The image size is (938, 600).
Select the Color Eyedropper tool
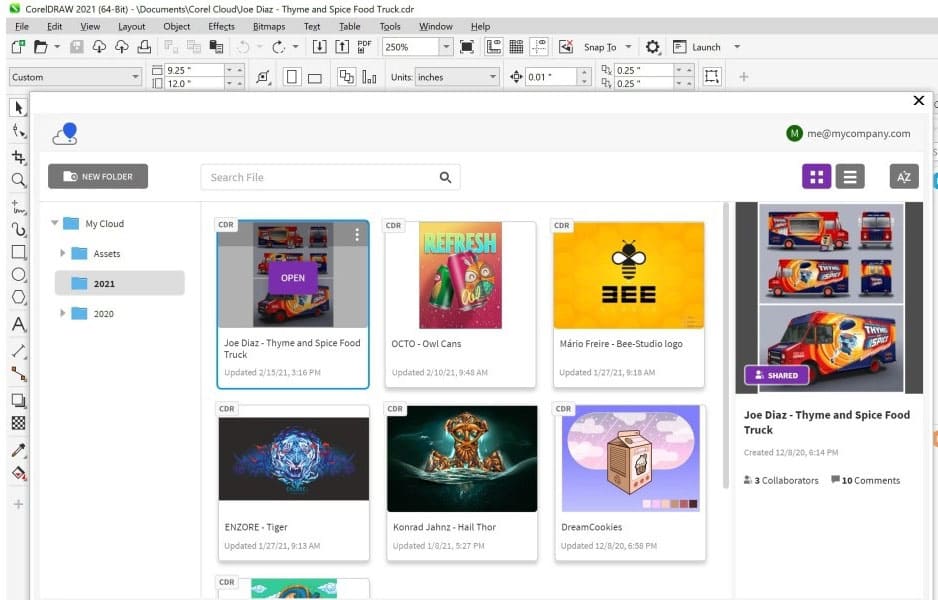(x=19, y=450)
